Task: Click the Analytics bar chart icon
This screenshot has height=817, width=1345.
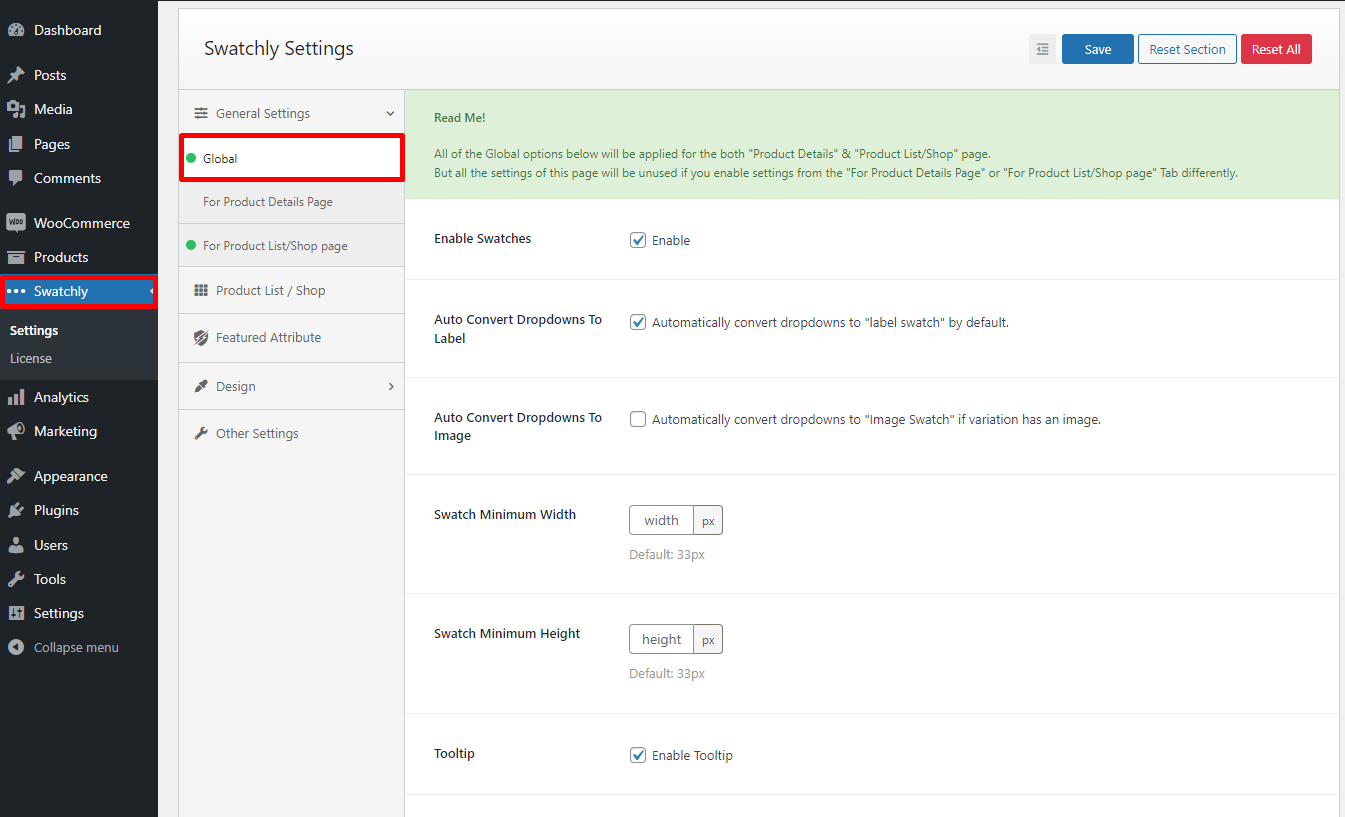Action: coord(16,397)
